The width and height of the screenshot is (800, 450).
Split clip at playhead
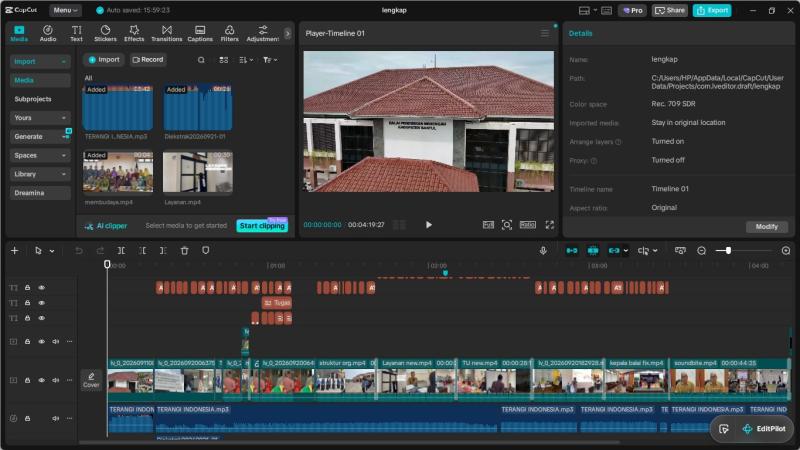click(121, 251)
